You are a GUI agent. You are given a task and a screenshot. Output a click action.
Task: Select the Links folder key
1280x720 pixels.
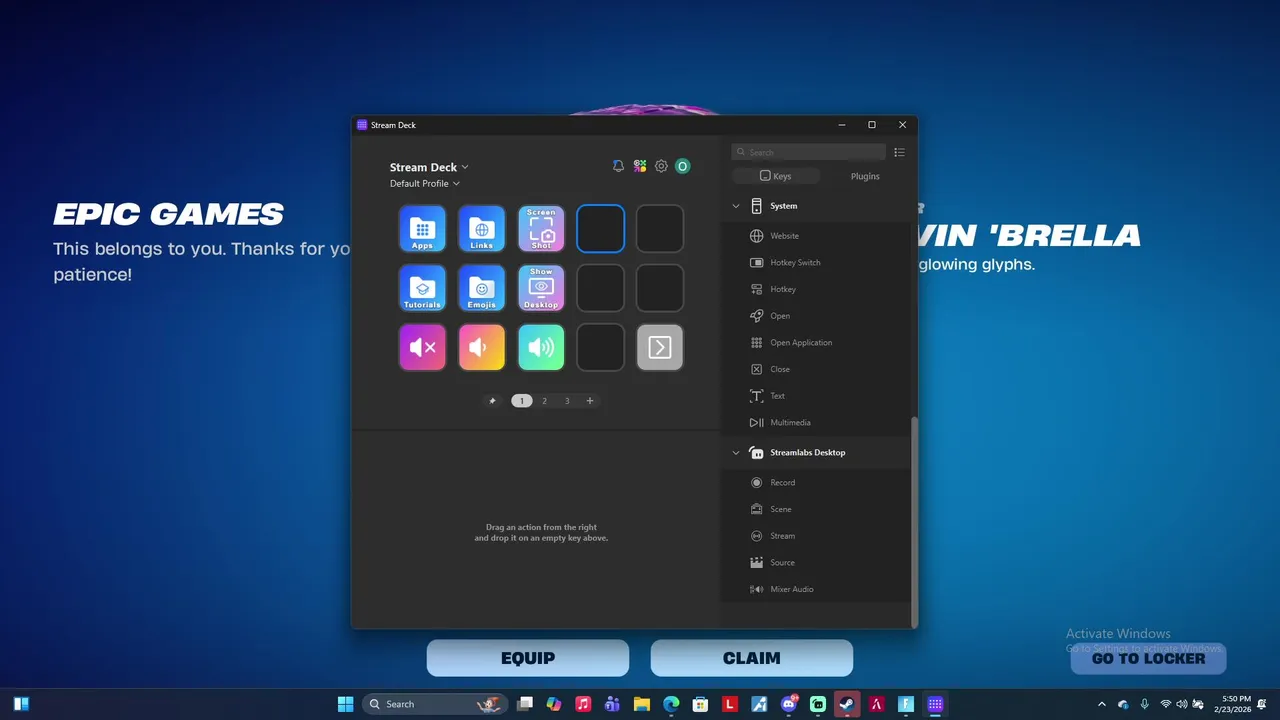481,229
